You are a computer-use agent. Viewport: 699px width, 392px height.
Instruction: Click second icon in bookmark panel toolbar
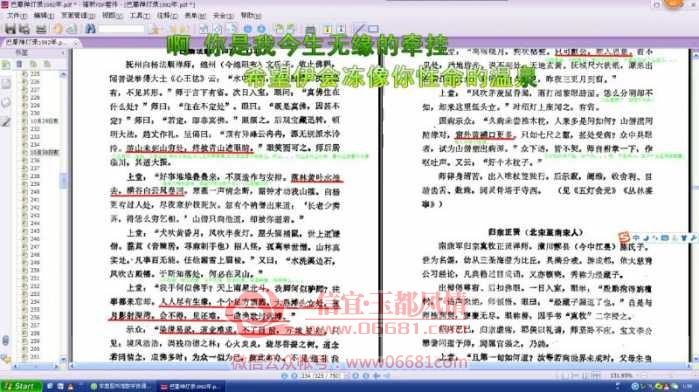(33, 64)
